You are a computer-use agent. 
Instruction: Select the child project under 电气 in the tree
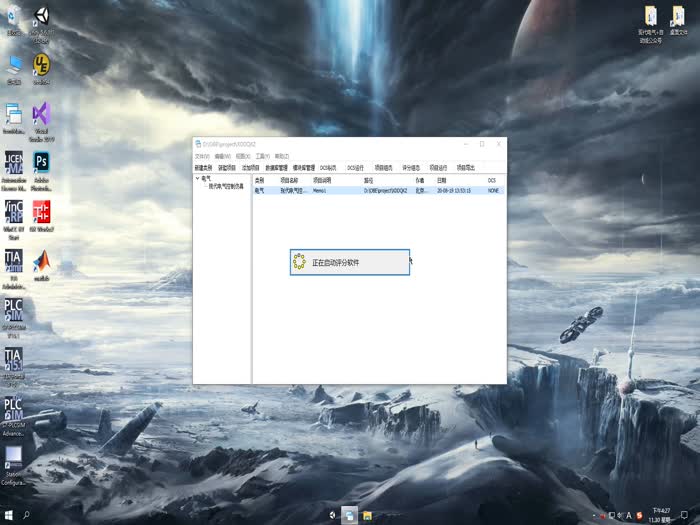pyautogui.click(x=225, y=187)
